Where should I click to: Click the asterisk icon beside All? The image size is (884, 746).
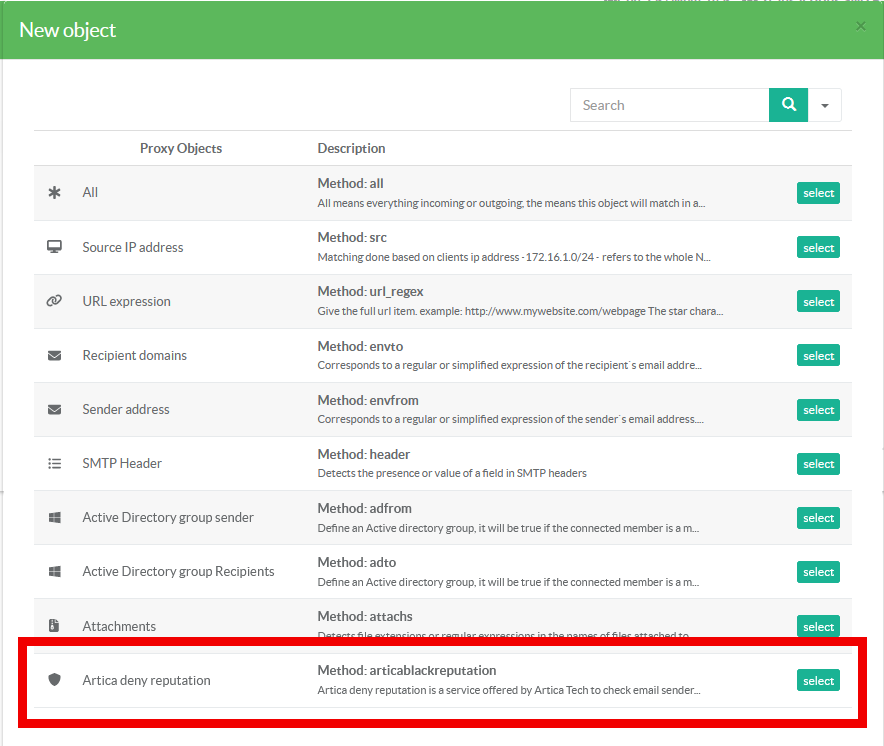[55, 193]
